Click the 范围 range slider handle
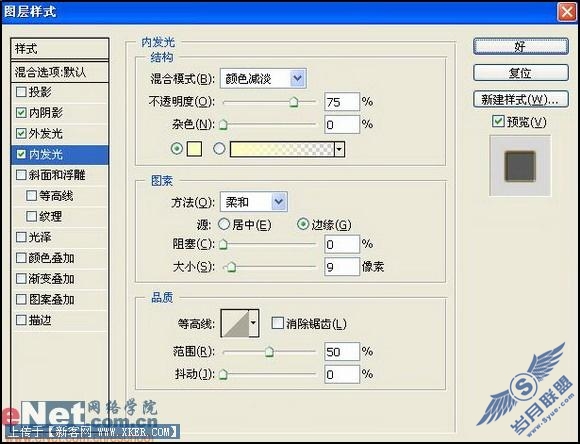 pyautogui.click(x=269, y=352)
